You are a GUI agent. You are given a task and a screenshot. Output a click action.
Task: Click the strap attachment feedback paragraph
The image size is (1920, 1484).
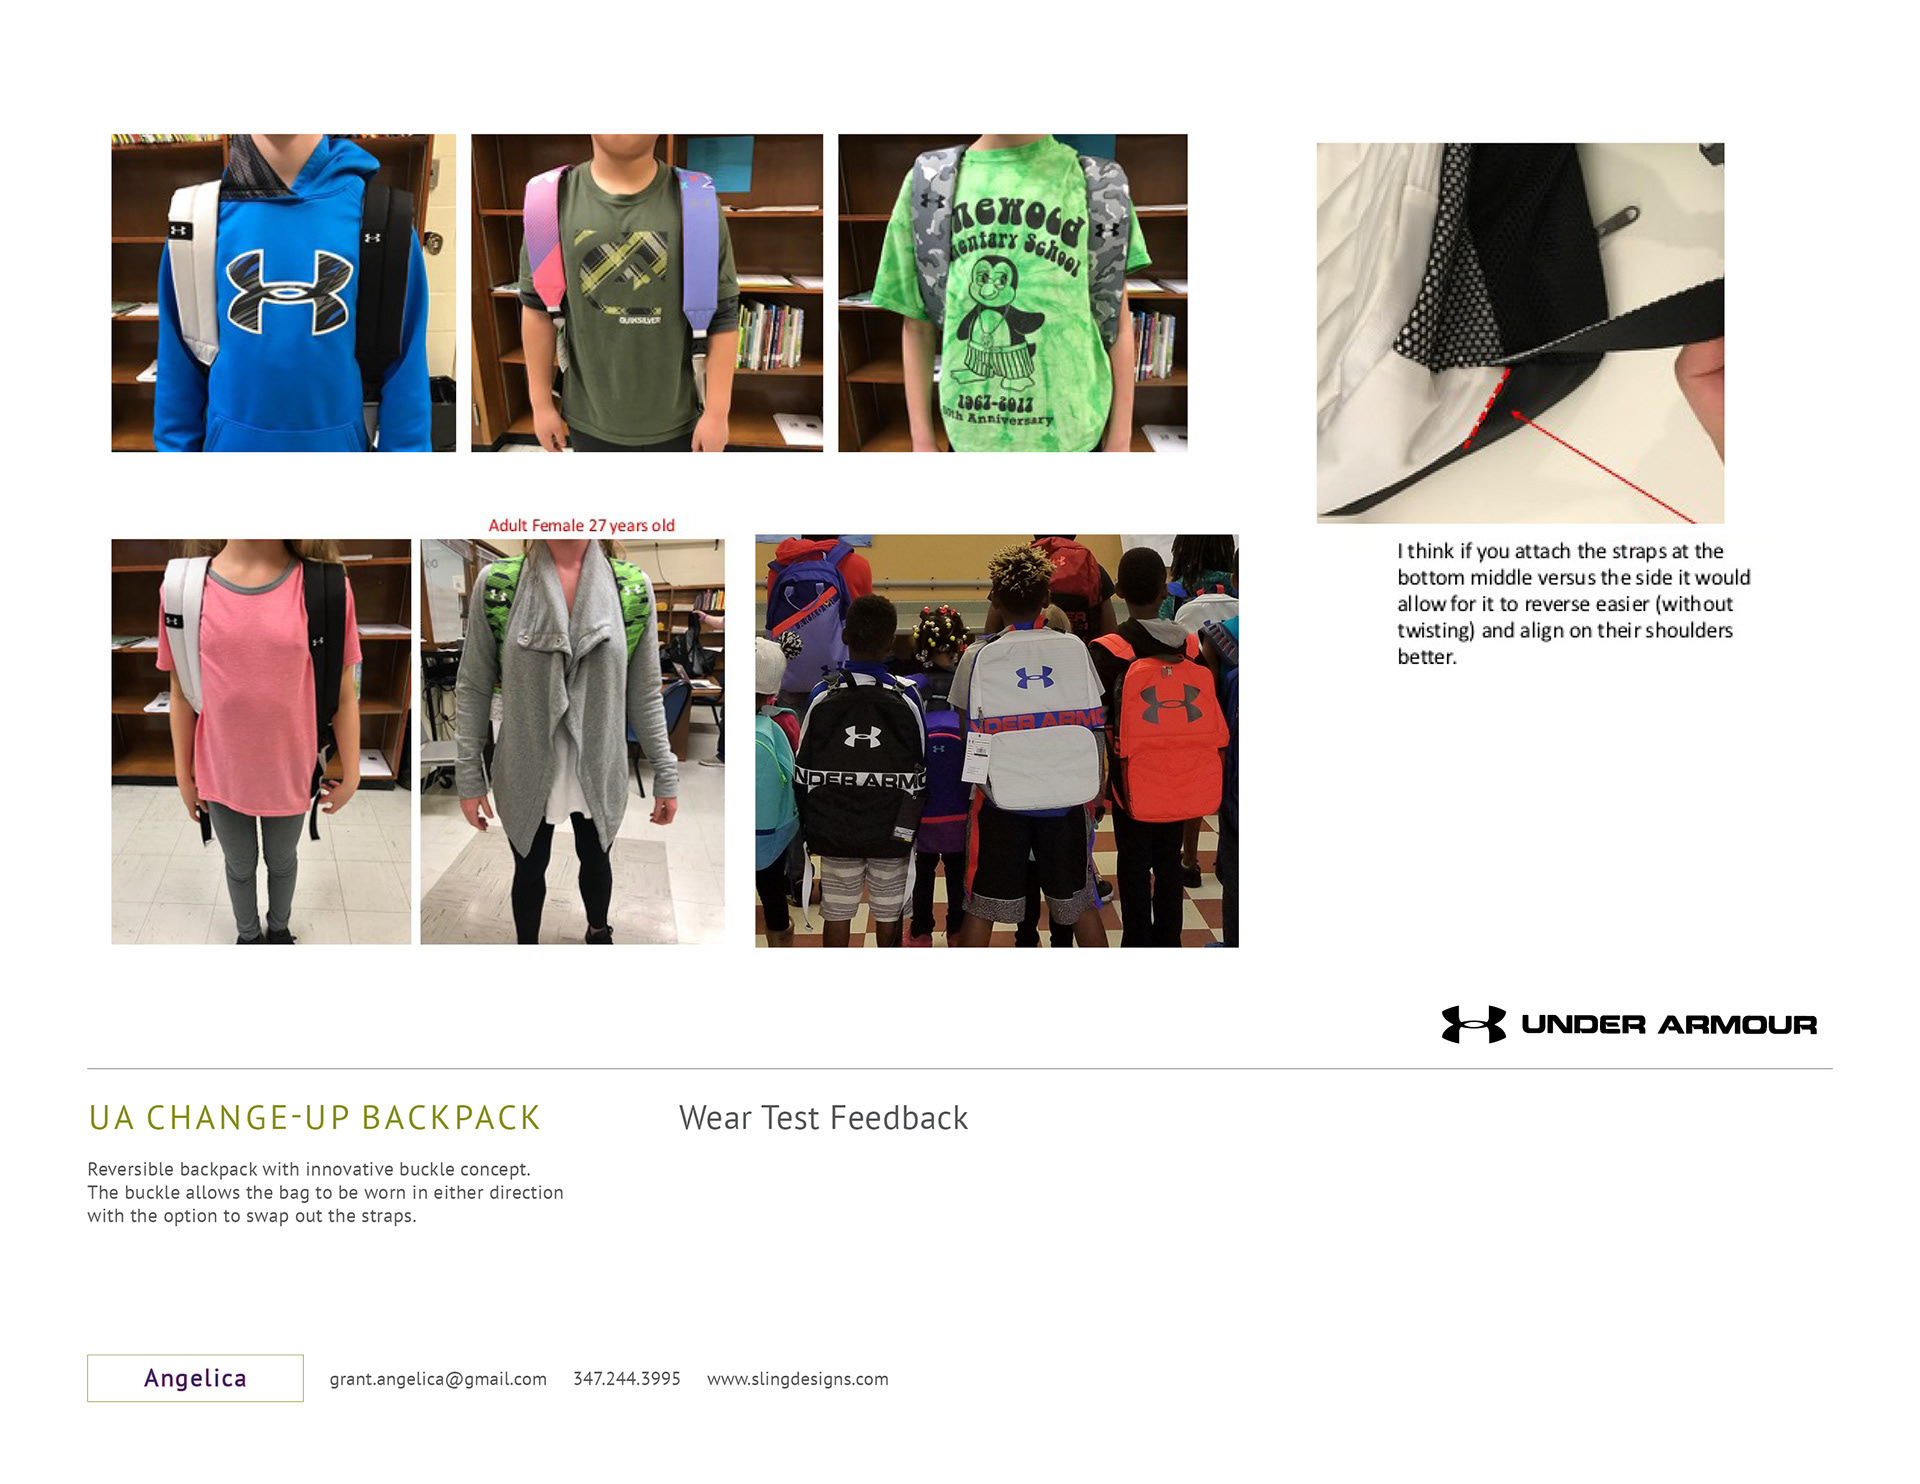(1574, 604)
